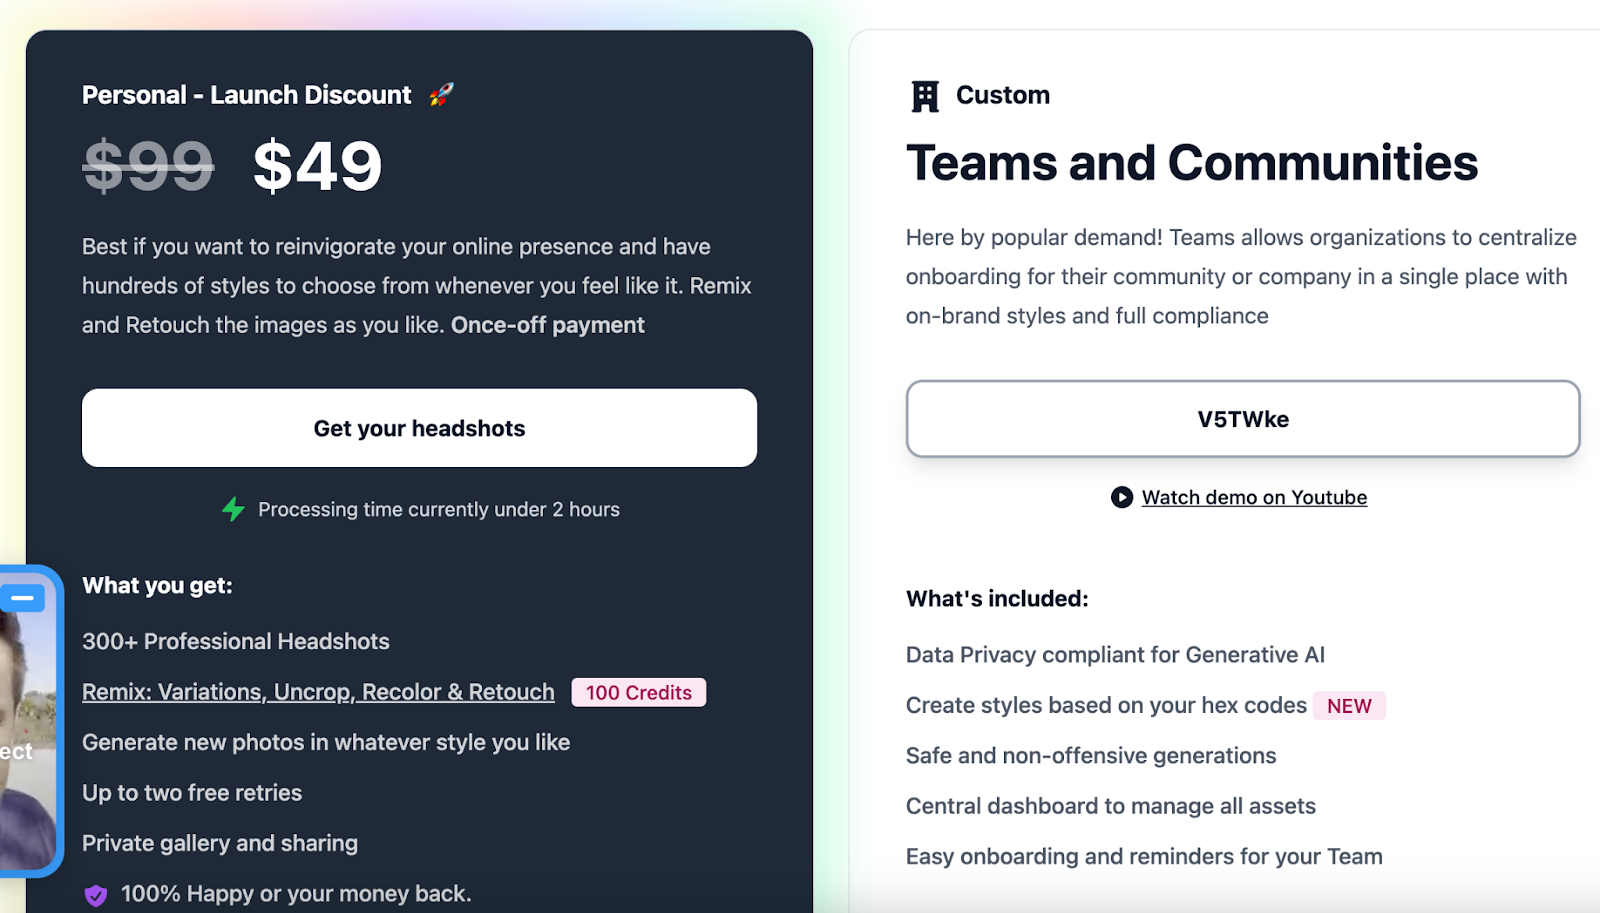Click the Personal - Launch Discount title
This screenshot has width=1600, height=913.
246,95
